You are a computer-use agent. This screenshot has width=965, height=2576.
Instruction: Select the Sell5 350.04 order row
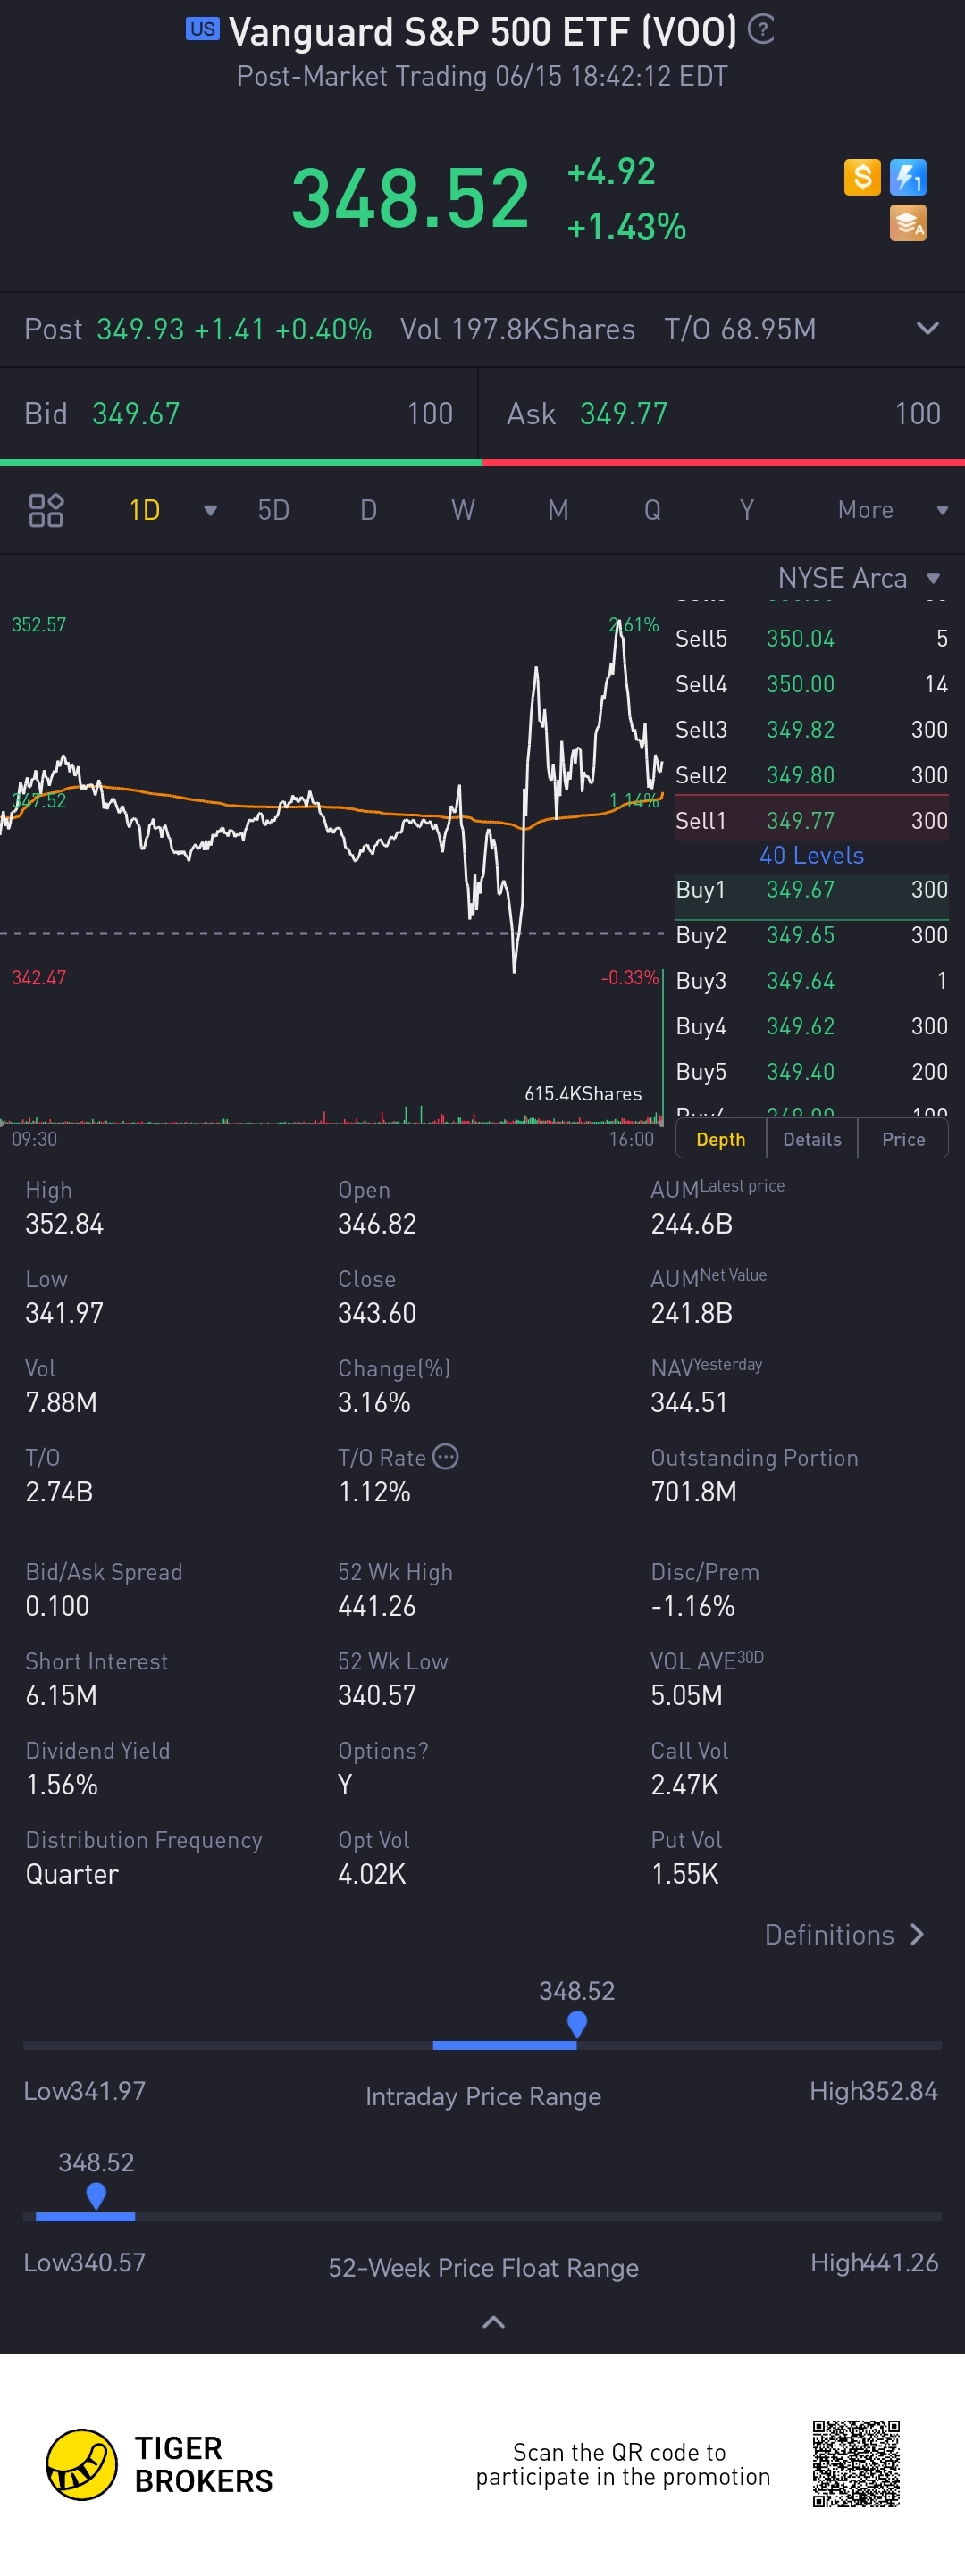tap(812, 639)
